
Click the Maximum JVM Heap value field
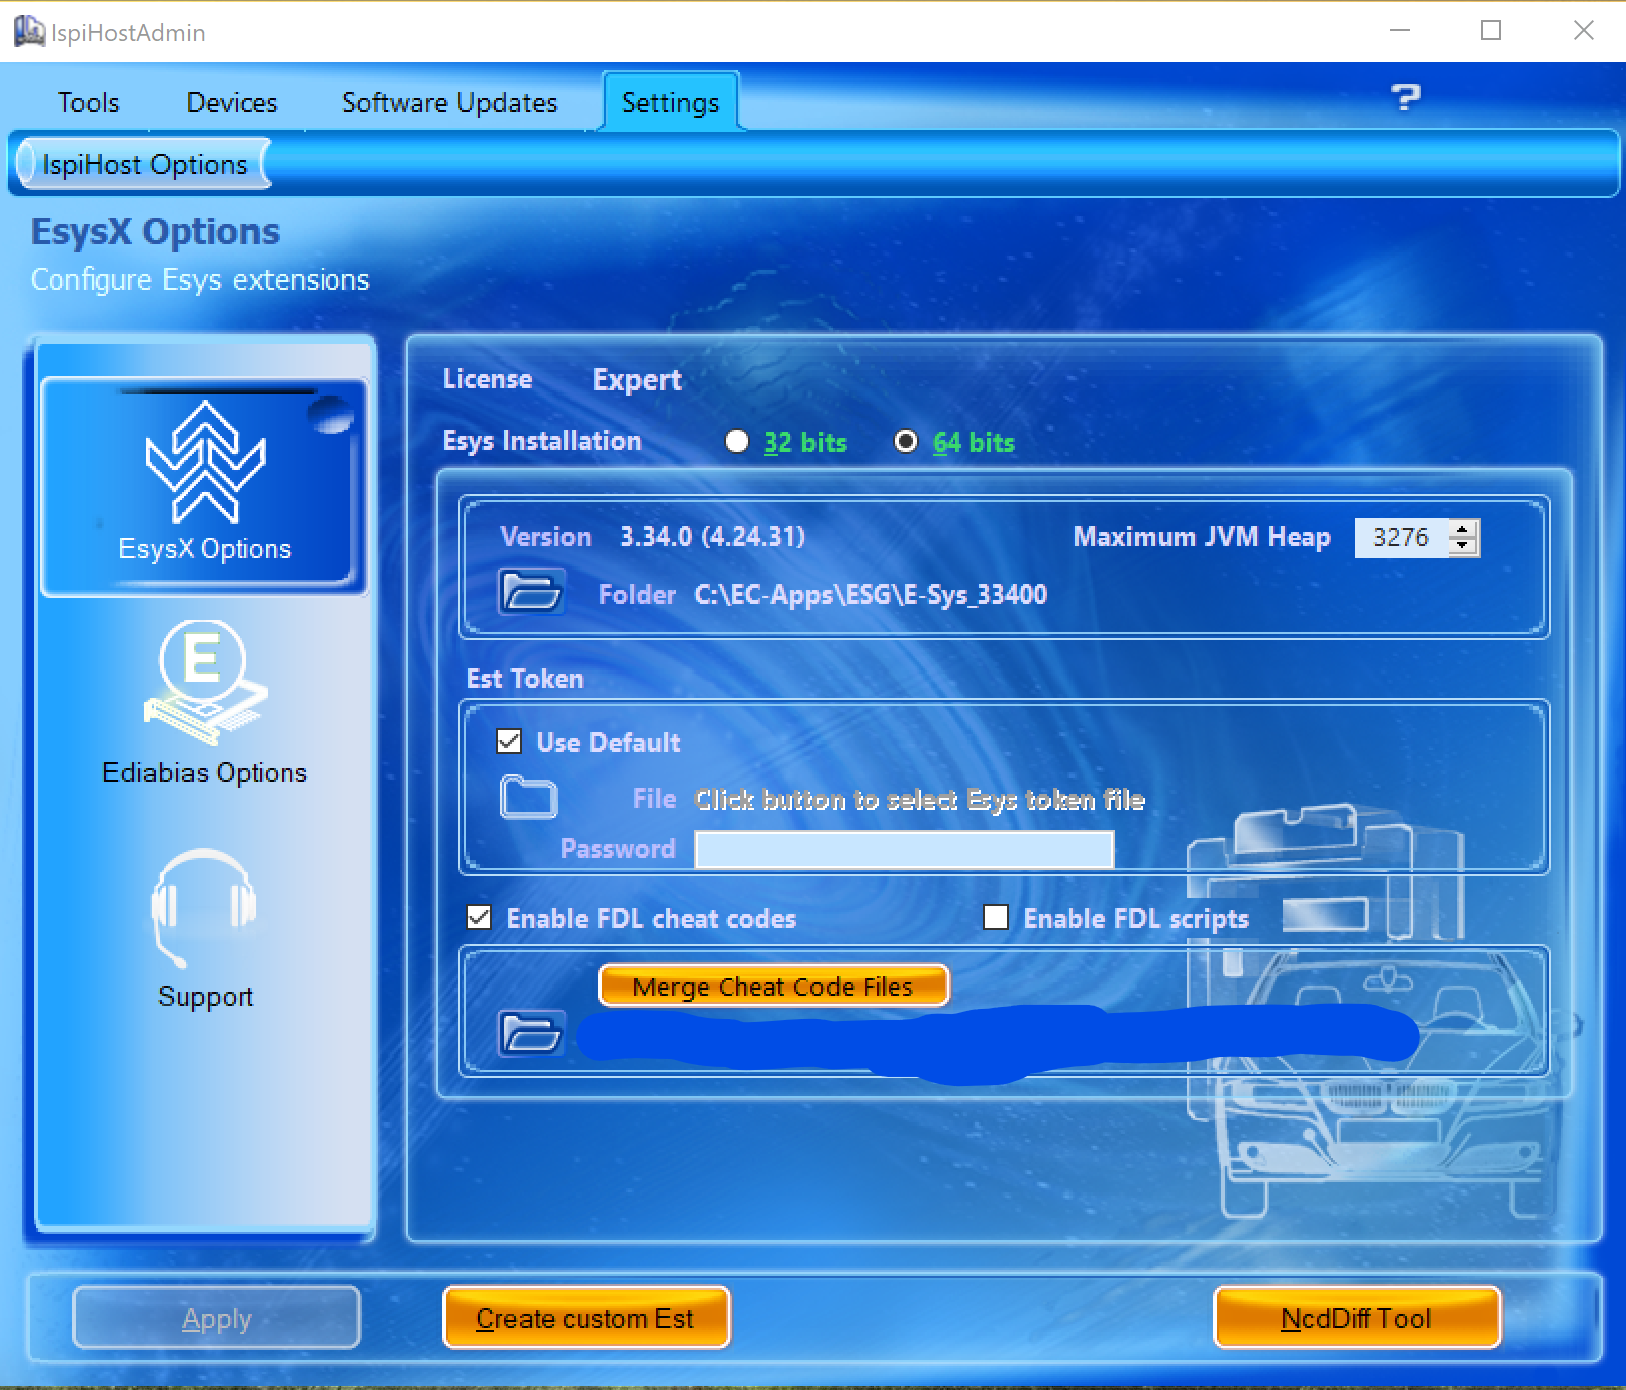coord(1402,537)
